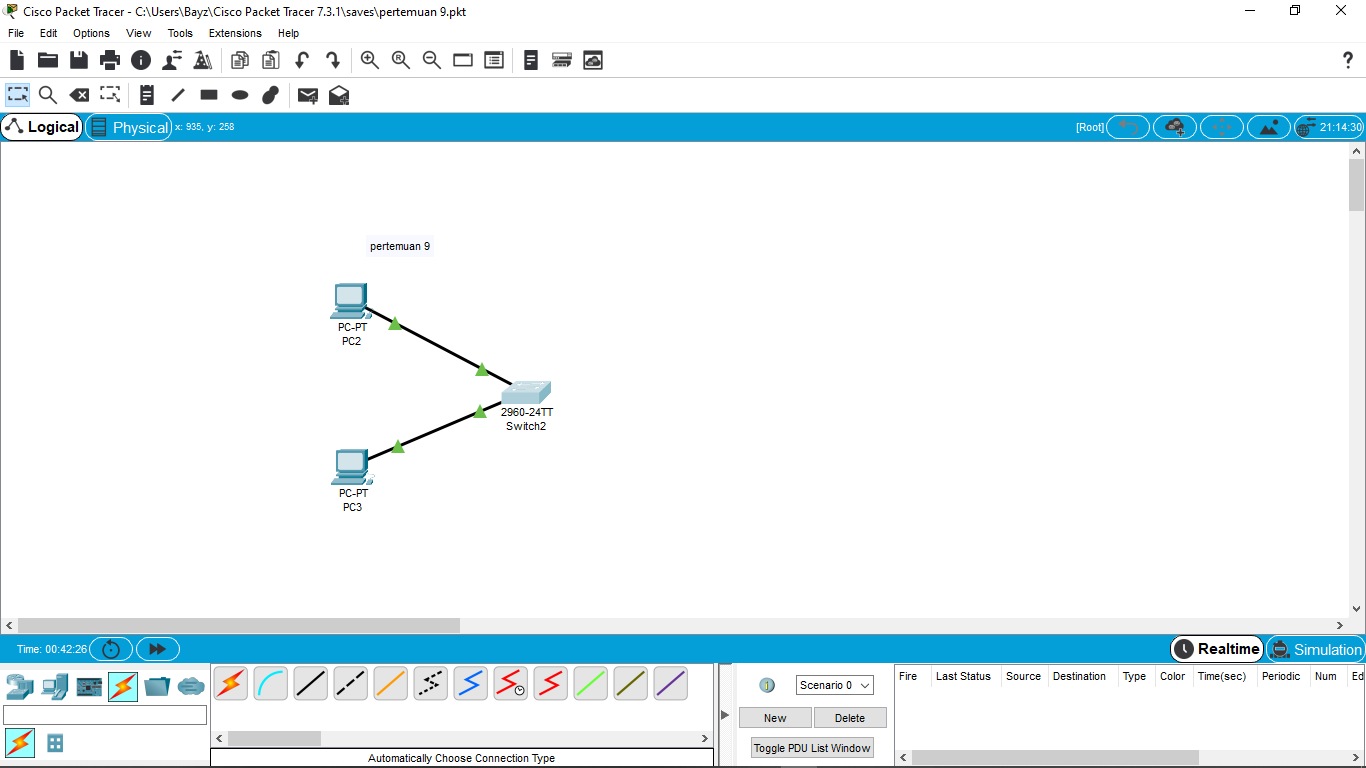This screenshot has height=768, width=1366.
Task: Switch to Realtime mode
Action: (1217, 649)
